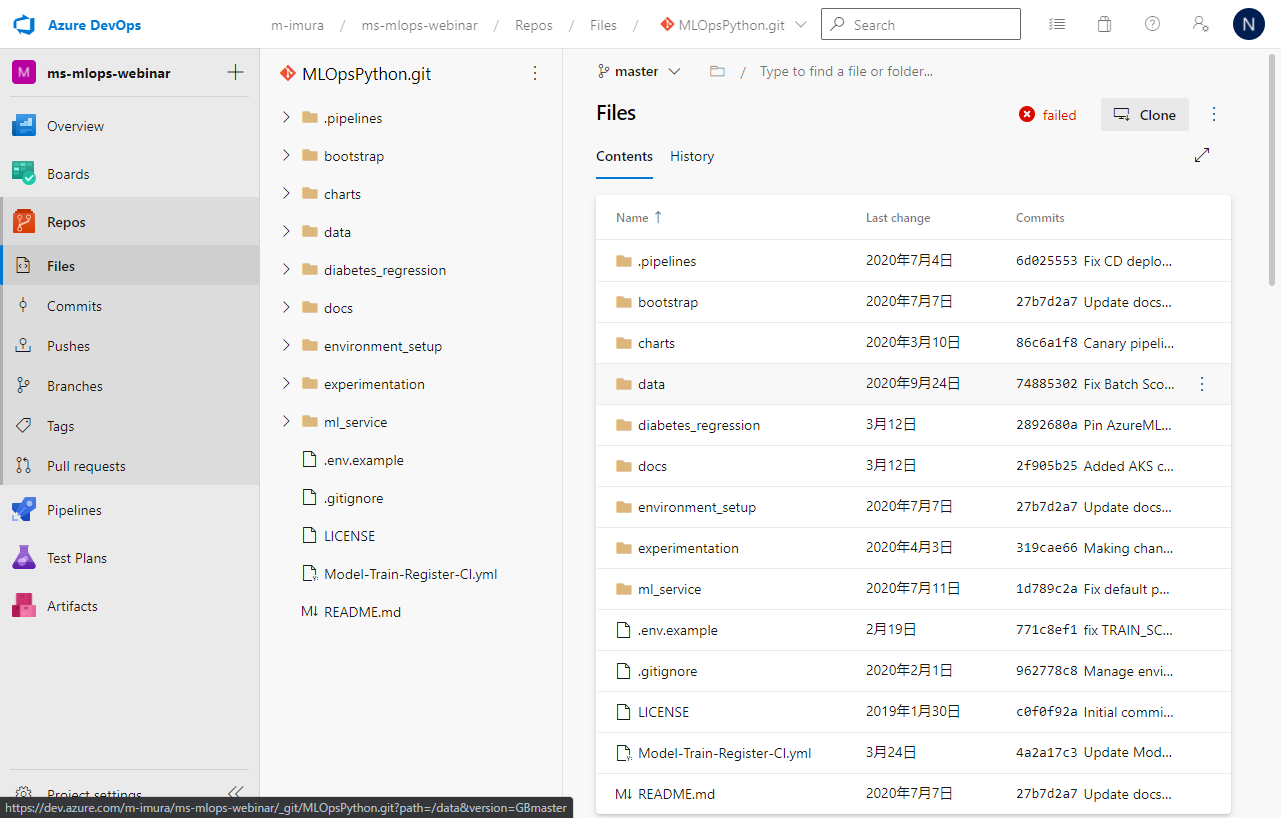Open Repos in the sidebar
Viewport: 1281px width, 818px height.
point(130,222)
